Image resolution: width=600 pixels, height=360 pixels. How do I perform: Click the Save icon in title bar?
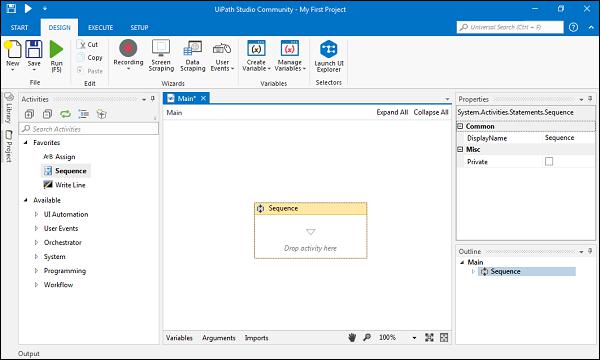click(x=11, y=8)
